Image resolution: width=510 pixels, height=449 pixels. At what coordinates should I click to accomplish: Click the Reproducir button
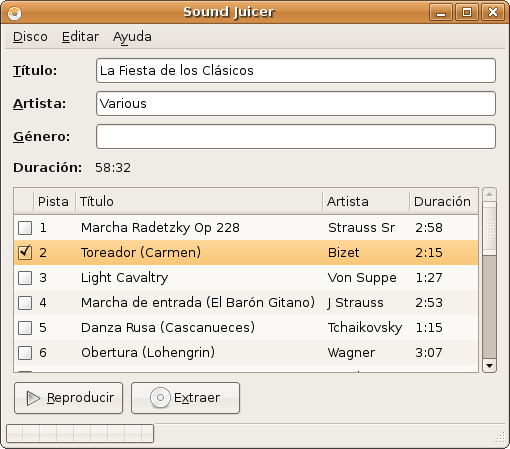pyautogui.click(x=68, y=398)
